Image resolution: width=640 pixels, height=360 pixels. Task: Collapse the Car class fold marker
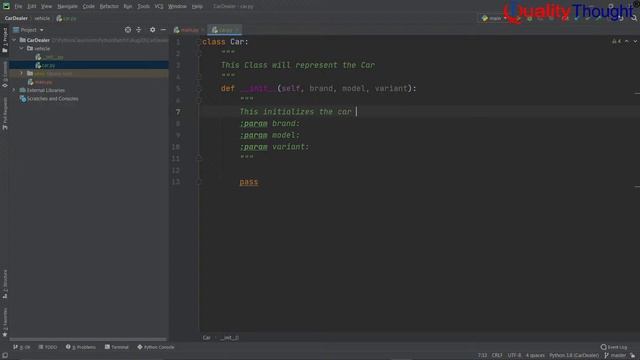(200, 42)
